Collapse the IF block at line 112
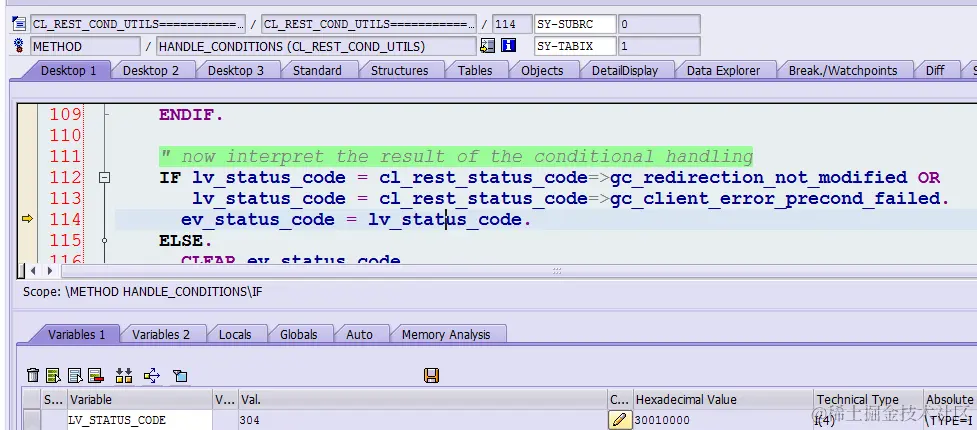This screenshot has width=977, height=430. [105, 178]
